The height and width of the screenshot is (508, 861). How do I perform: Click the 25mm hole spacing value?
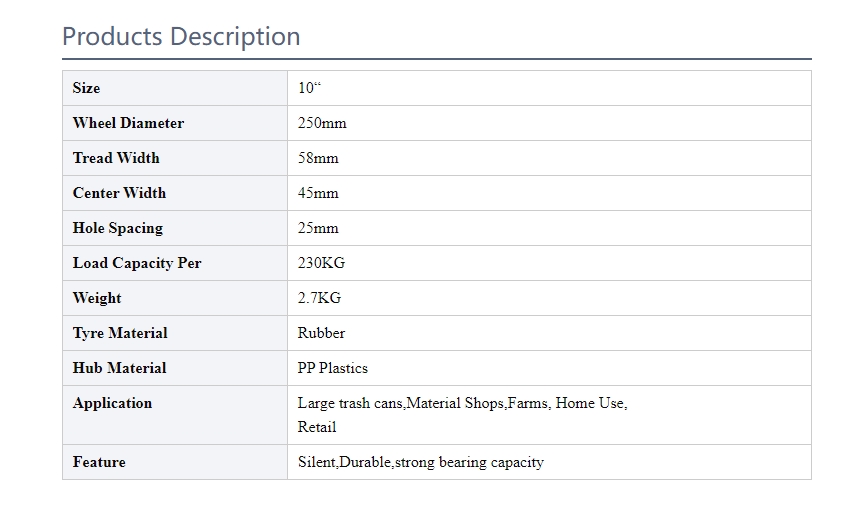click(318, 228)
